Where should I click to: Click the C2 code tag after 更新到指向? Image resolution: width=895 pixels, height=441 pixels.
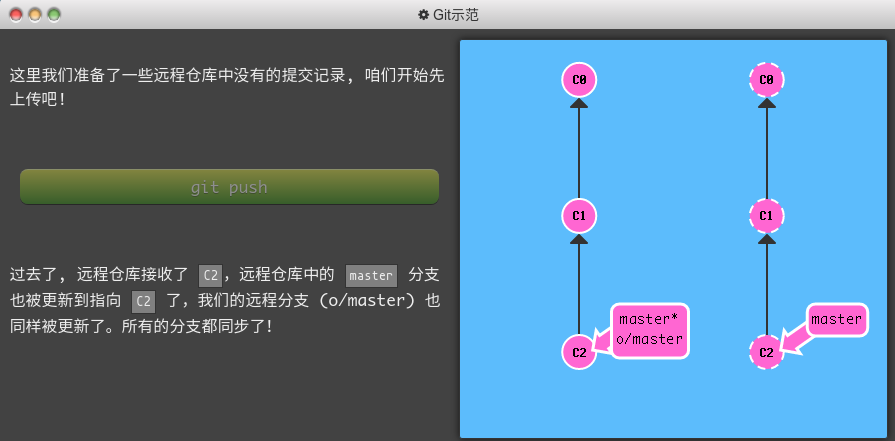click(144, 301)
